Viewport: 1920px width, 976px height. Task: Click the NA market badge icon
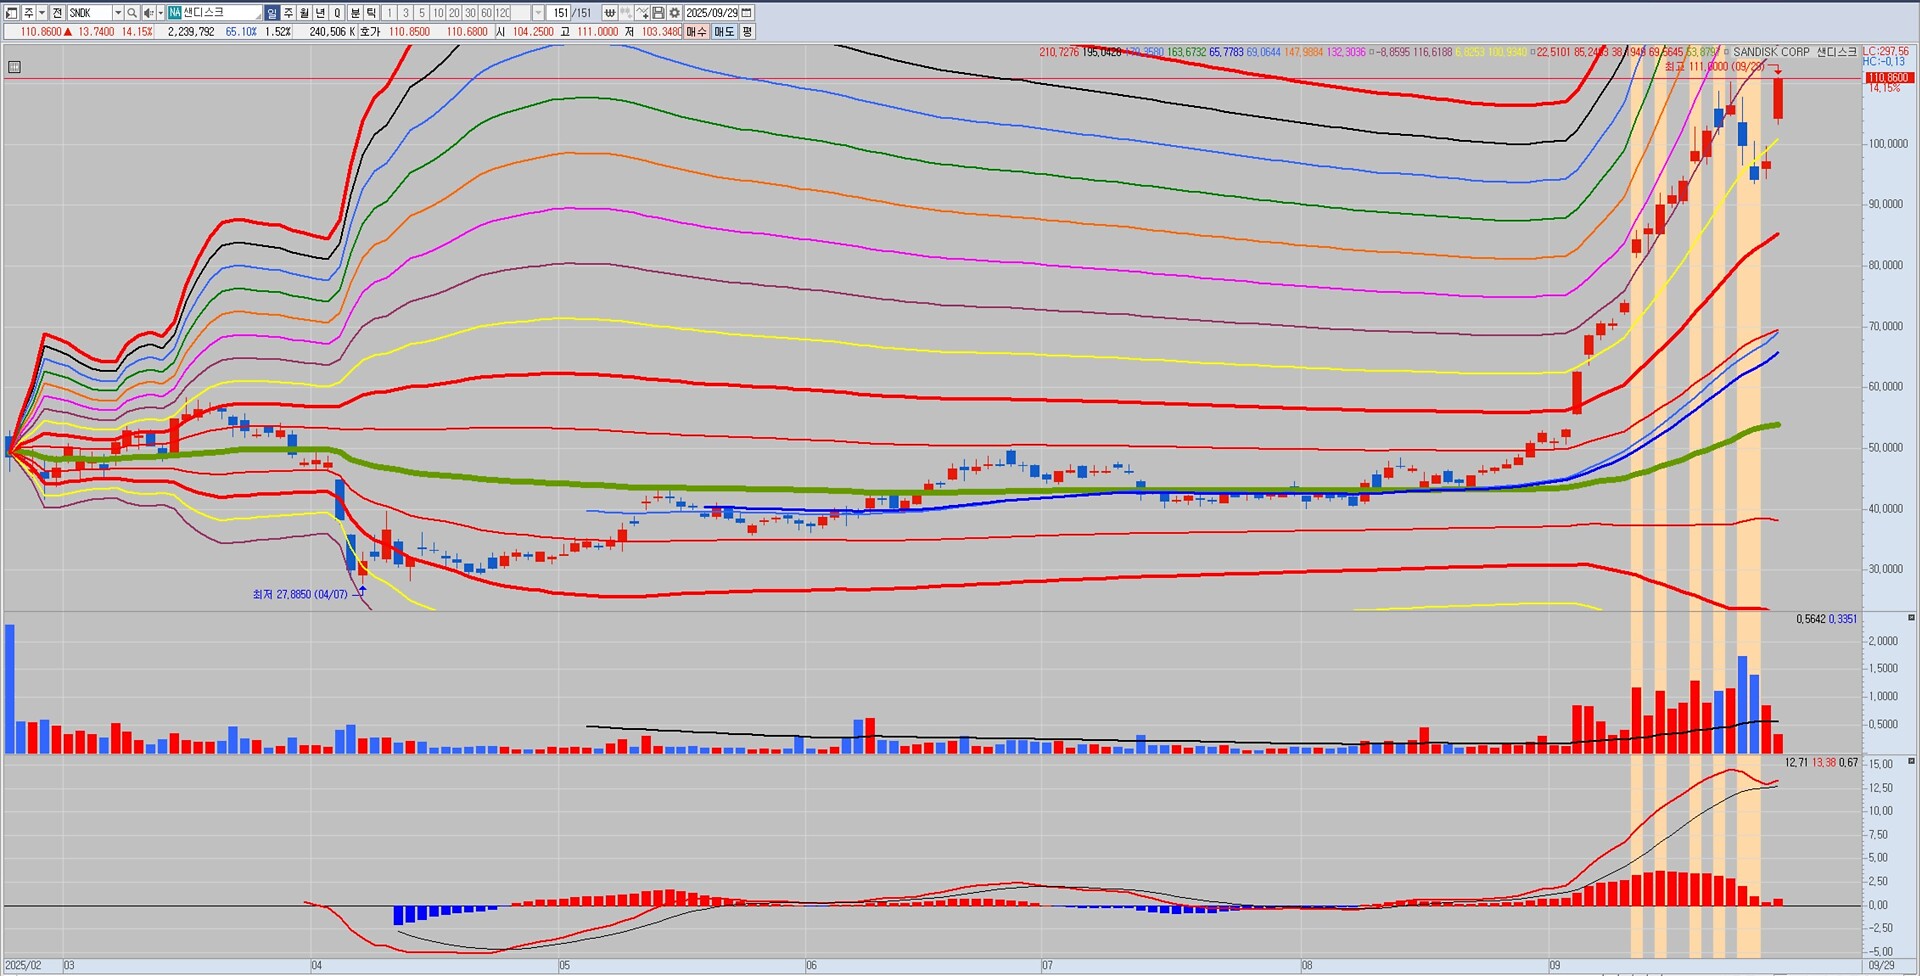point(174,13)
